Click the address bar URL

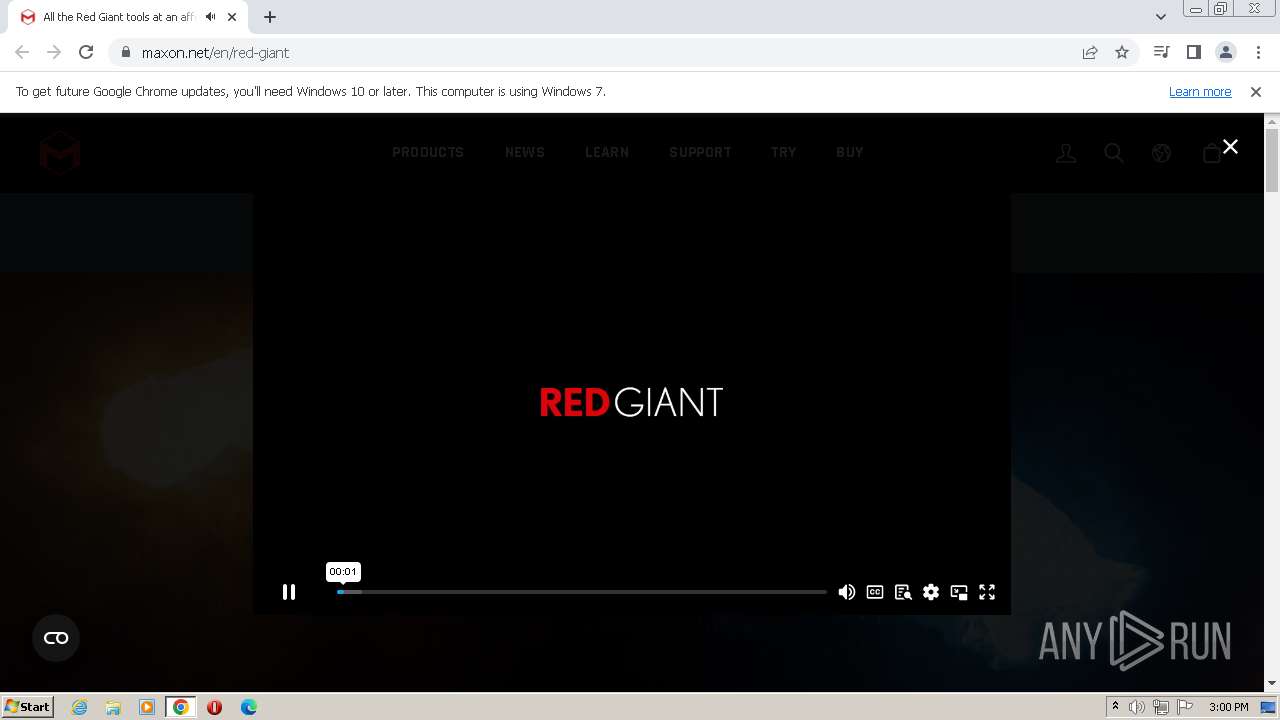point(215,53)
